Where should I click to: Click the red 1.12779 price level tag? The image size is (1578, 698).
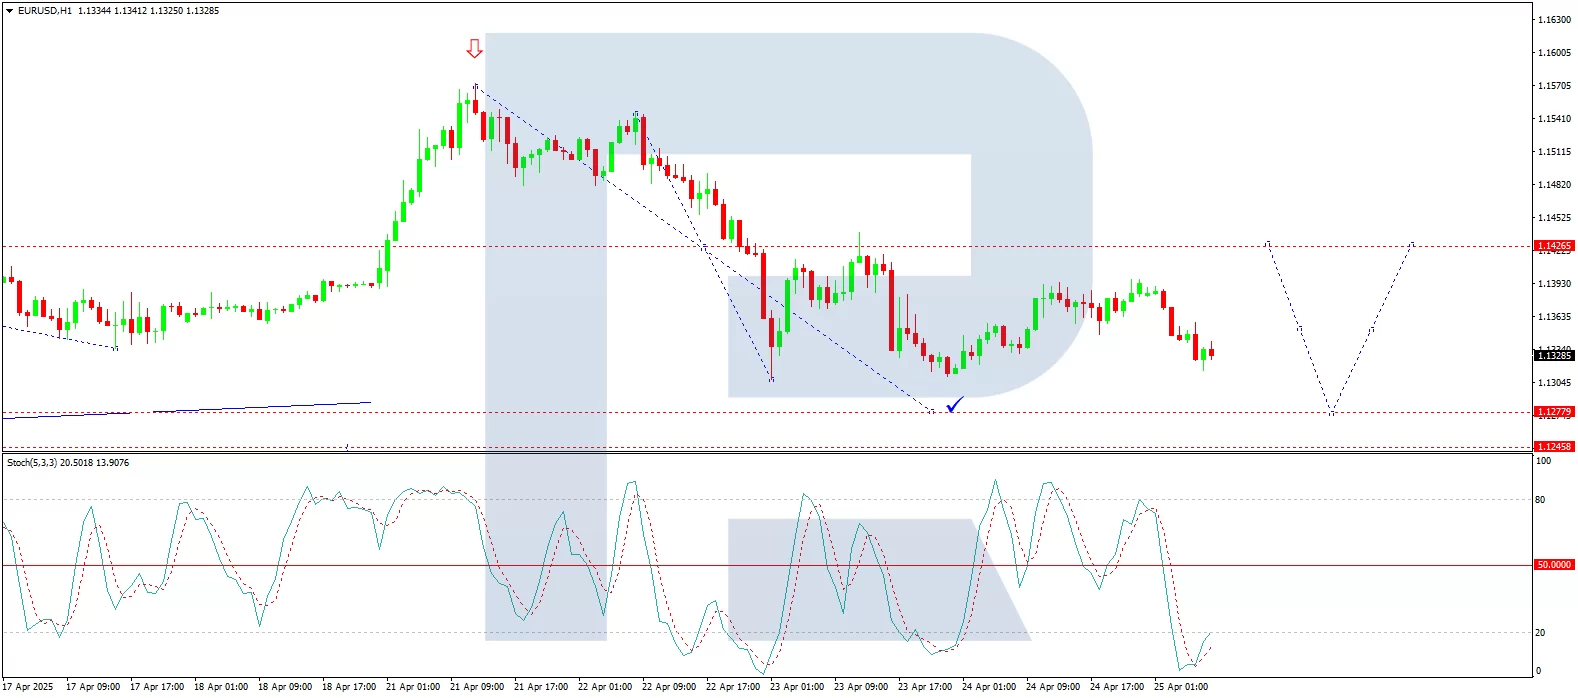click(x=1553, y=412)
